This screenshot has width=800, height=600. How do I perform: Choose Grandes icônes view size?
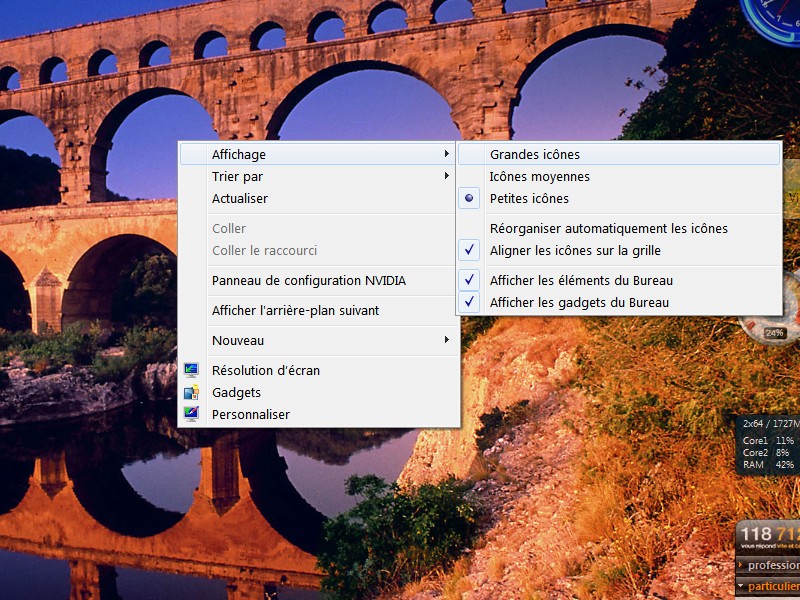tap(534, 154)
